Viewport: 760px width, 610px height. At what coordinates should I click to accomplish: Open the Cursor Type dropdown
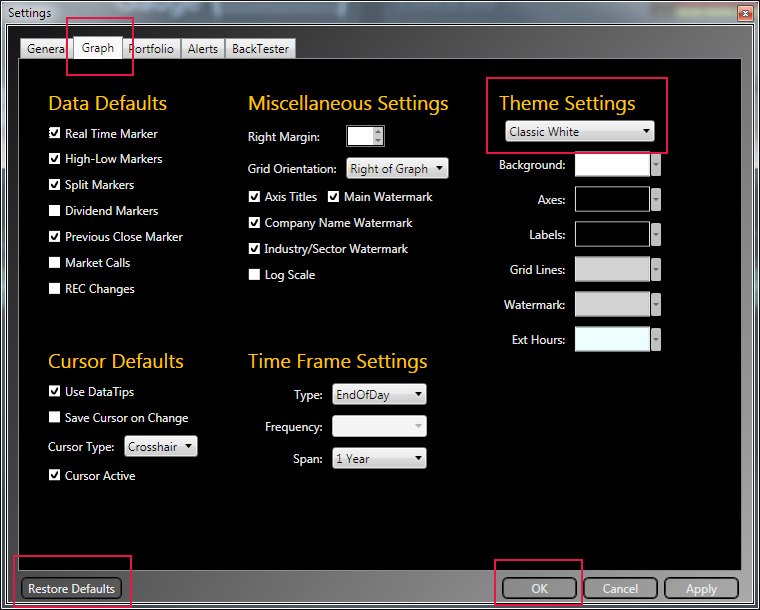tap(161, 447)
